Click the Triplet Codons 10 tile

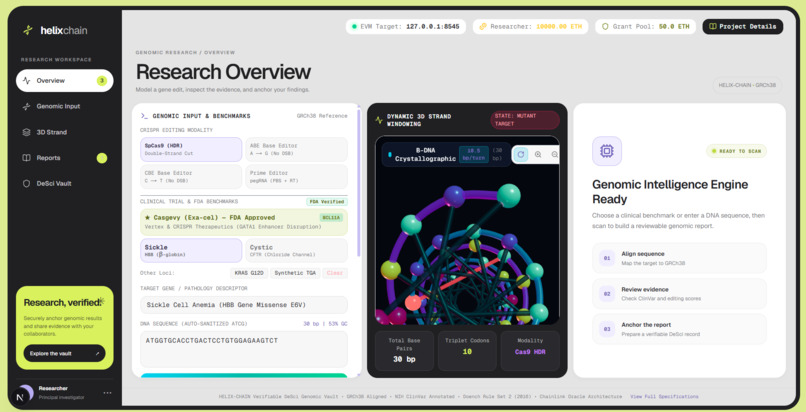467,351
